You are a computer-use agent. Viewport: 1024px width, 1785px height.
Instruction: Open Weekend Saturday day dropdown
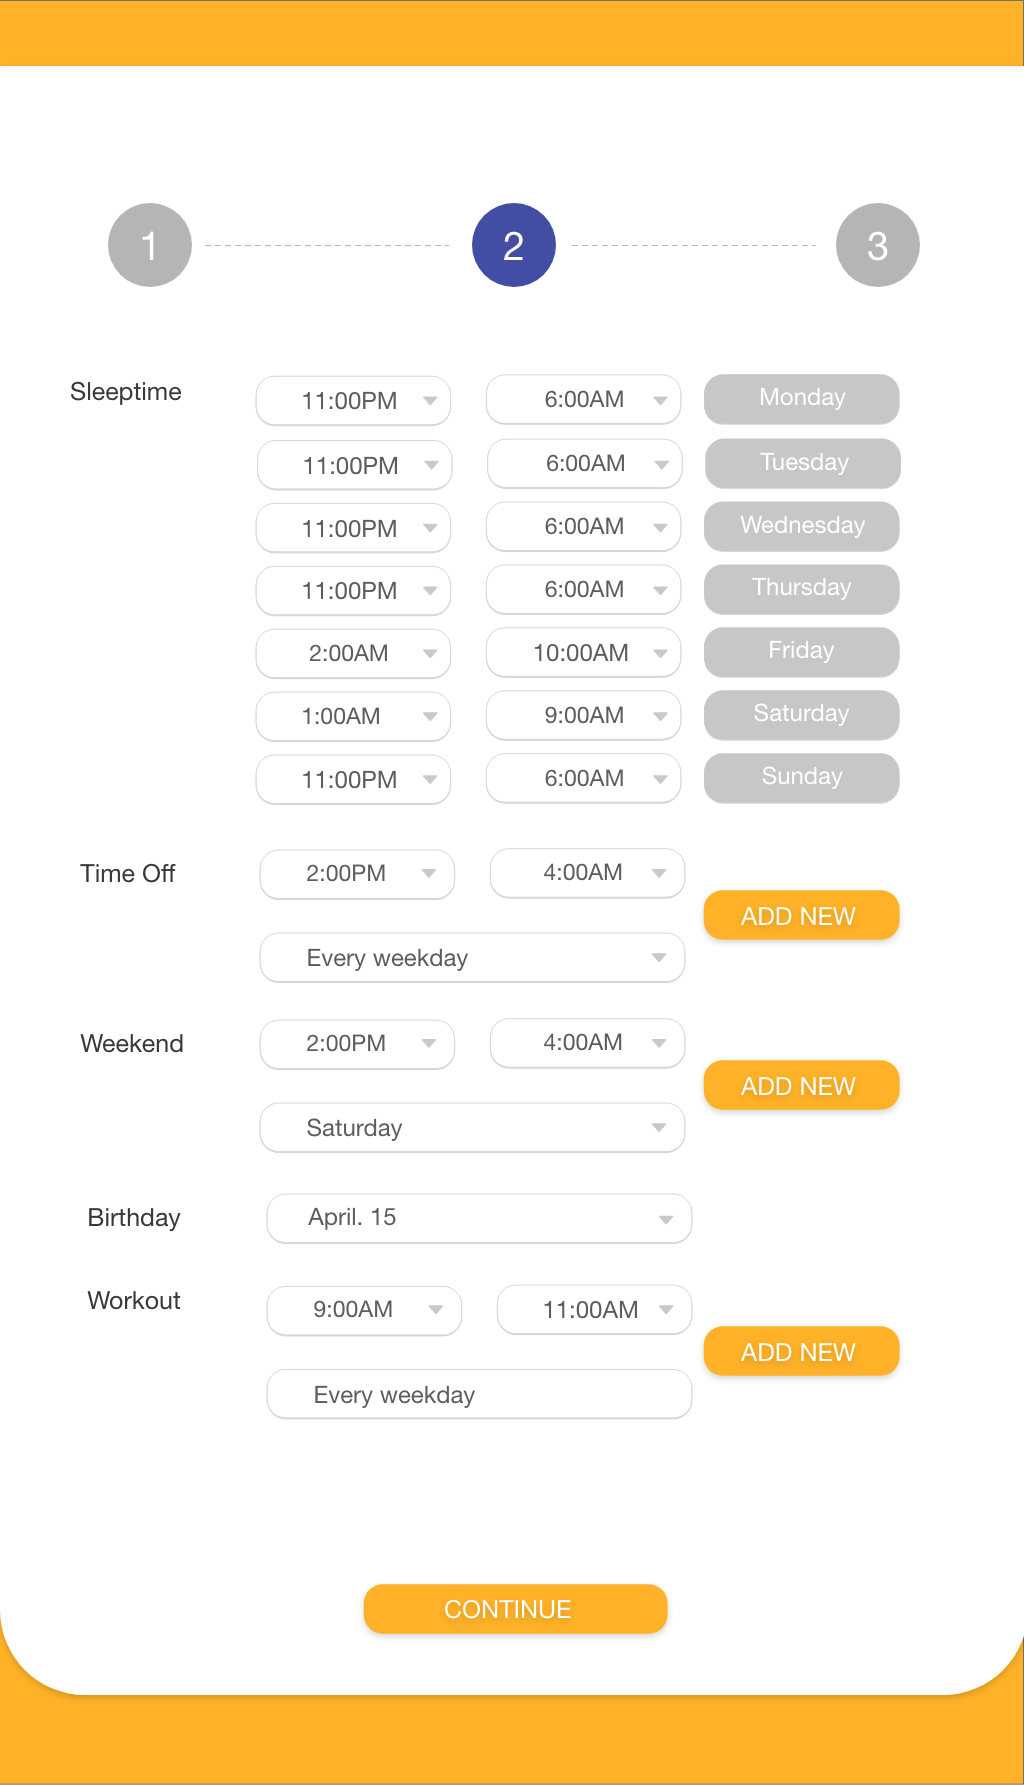(x=472, y=1128)
